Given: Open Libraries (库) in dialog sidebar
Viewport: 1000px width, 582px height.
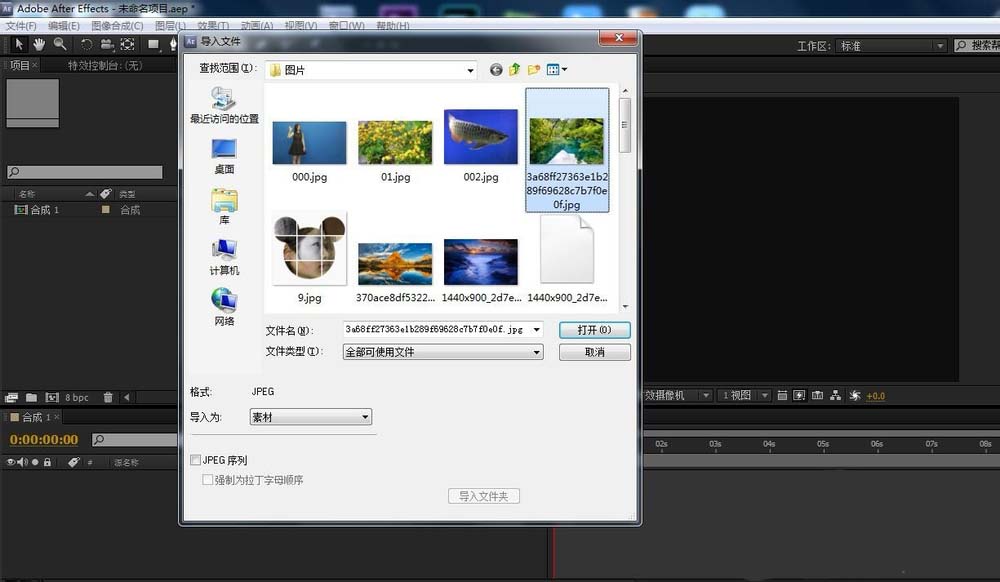Looking at the screenshot, I should click(224, 207).
